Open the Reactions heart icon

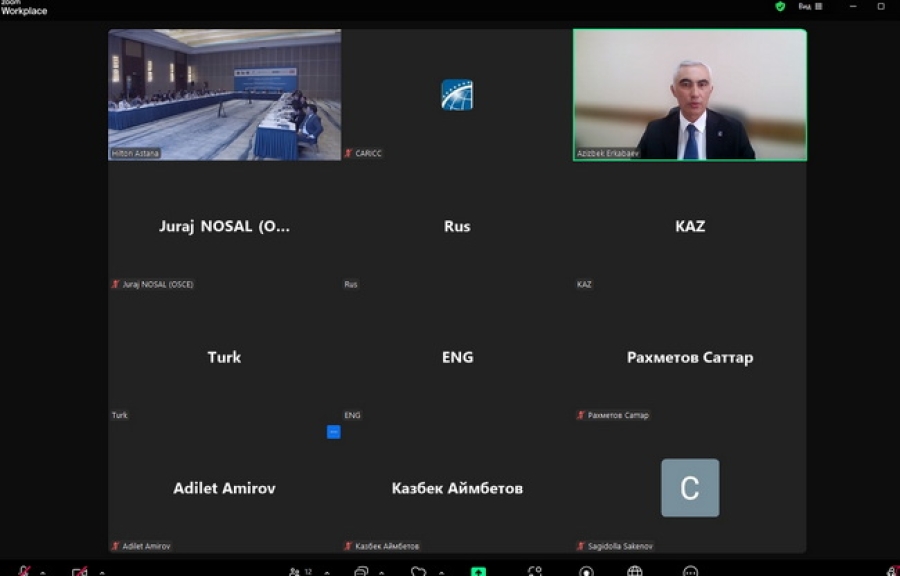(419, 571)
